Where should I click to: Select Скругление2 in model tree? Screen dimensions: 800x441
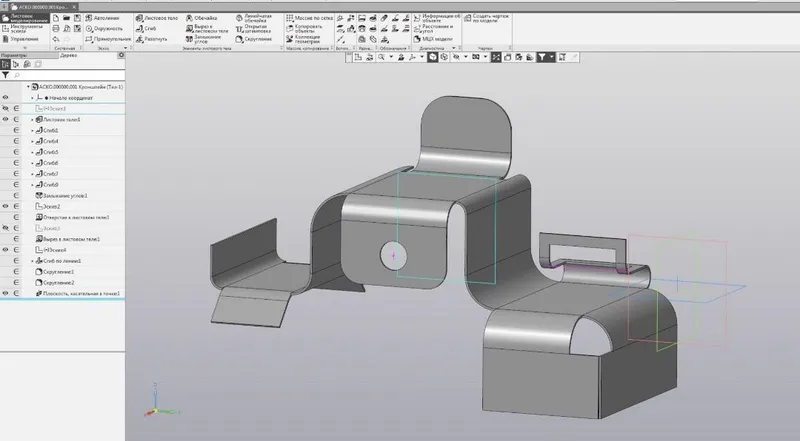tap(55, 282)
